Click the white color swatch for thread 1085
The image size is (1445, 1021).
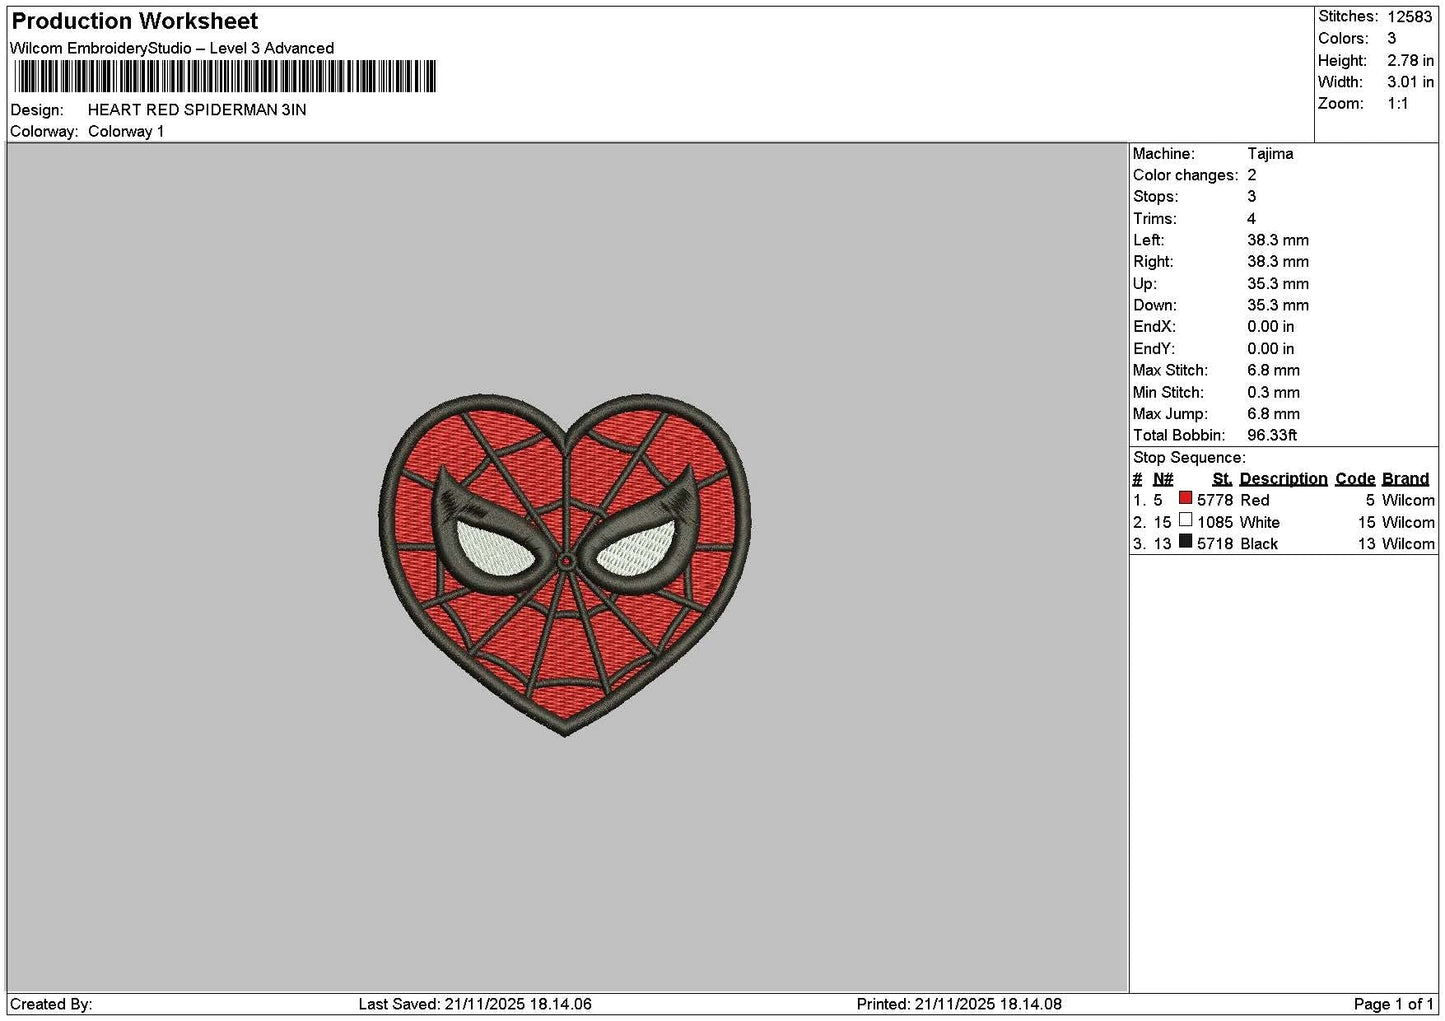(x=1185, y=520)
